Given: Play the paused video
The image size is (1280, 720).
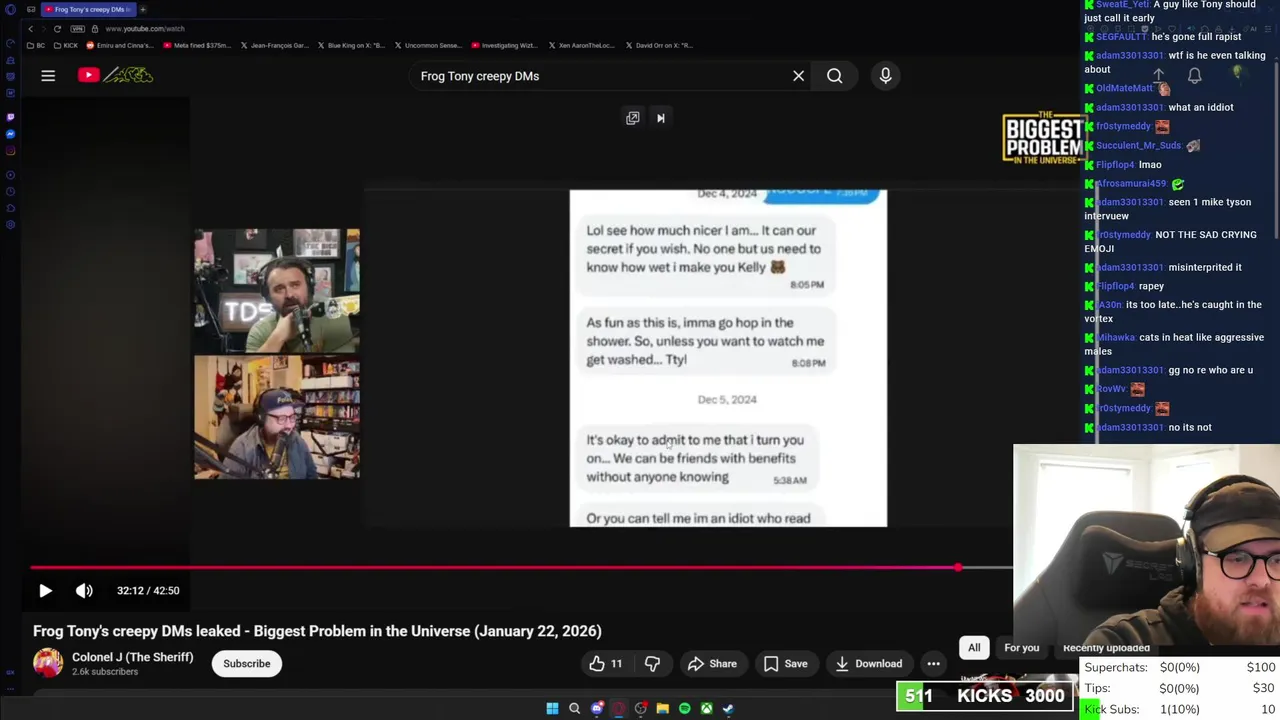Looking at the screenshot, I should (45, 591).
